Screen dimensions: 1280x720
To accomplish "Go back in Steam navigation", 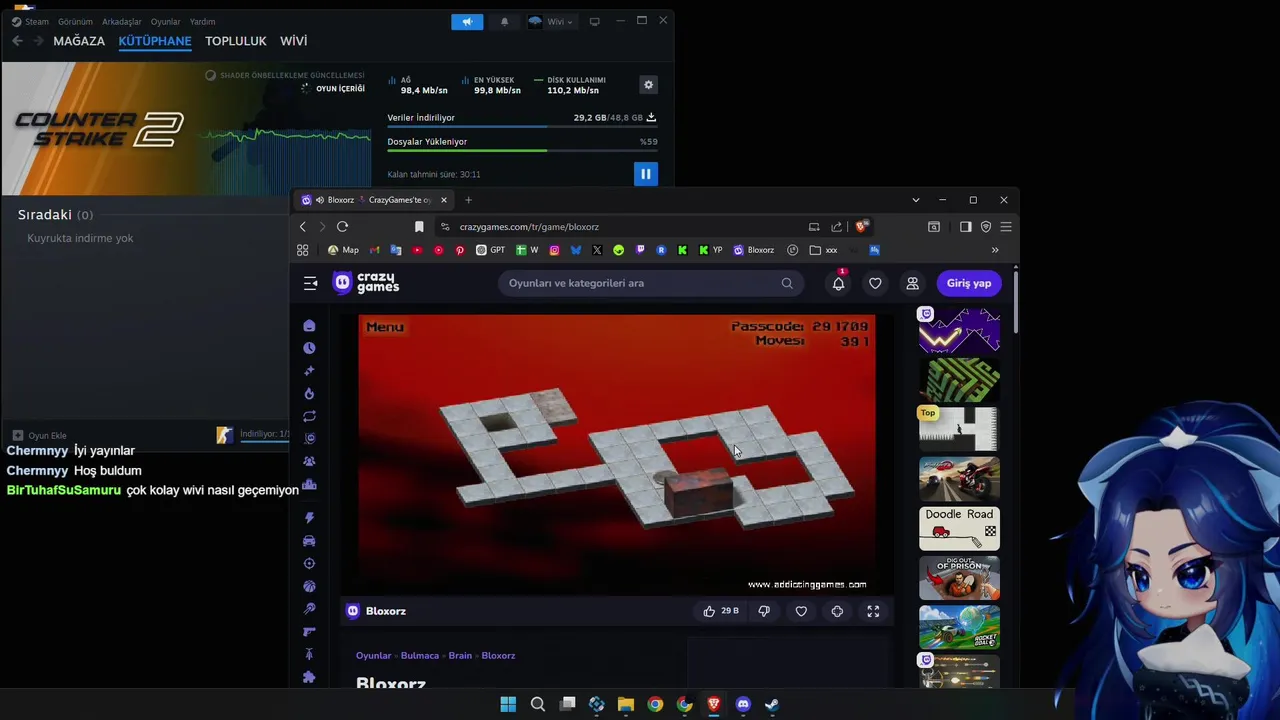I will (x=17, y=41).
